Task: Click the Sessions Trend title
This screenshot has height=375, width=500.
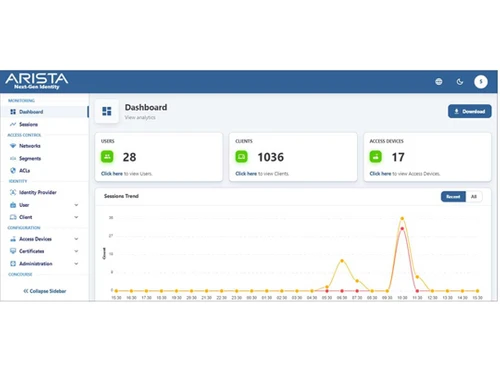Action: (x=121, y=196)
